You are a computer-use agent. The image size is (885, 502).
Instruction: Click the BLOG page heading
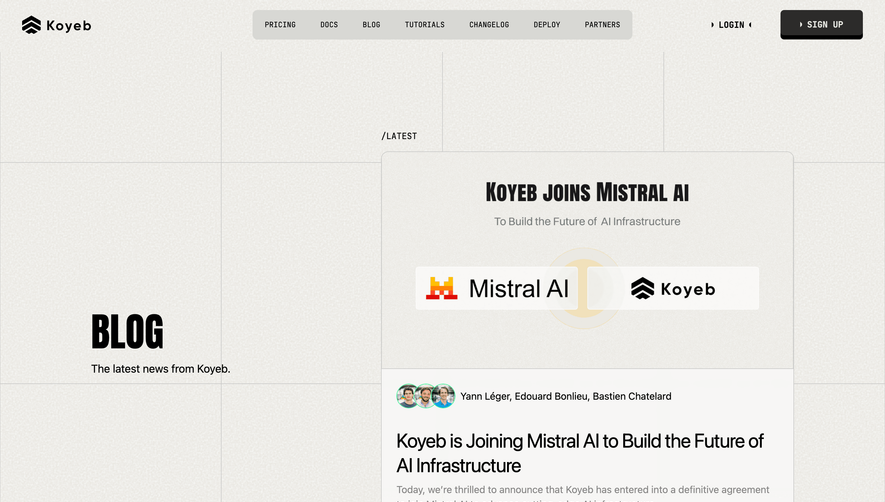(128, 332)
